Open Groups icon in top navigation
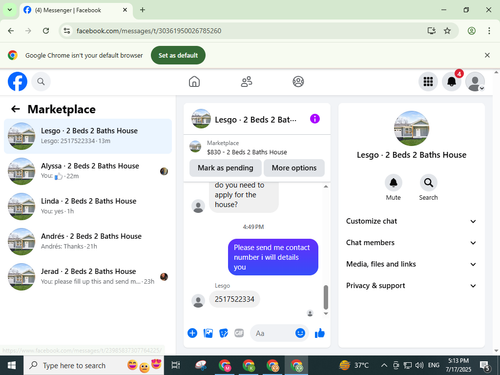 [298, 81]
